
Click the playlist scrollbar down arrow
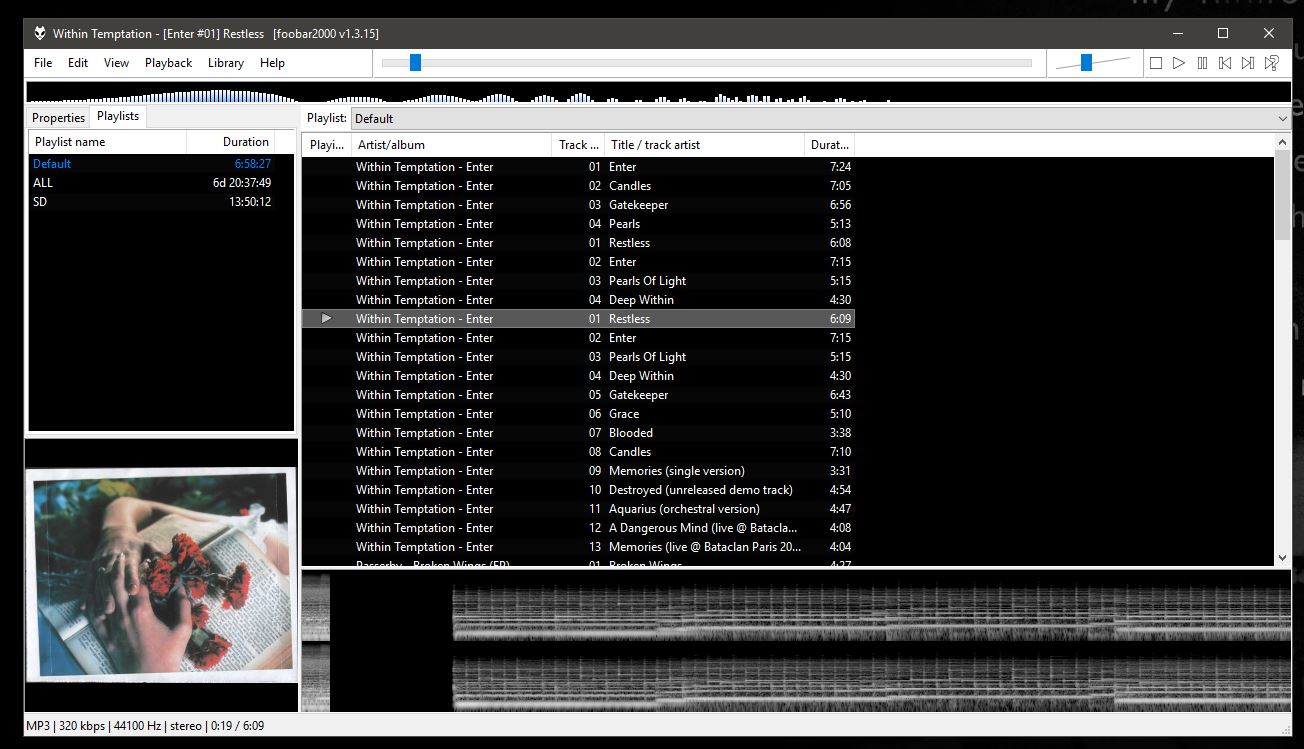tap(1283, 558)
